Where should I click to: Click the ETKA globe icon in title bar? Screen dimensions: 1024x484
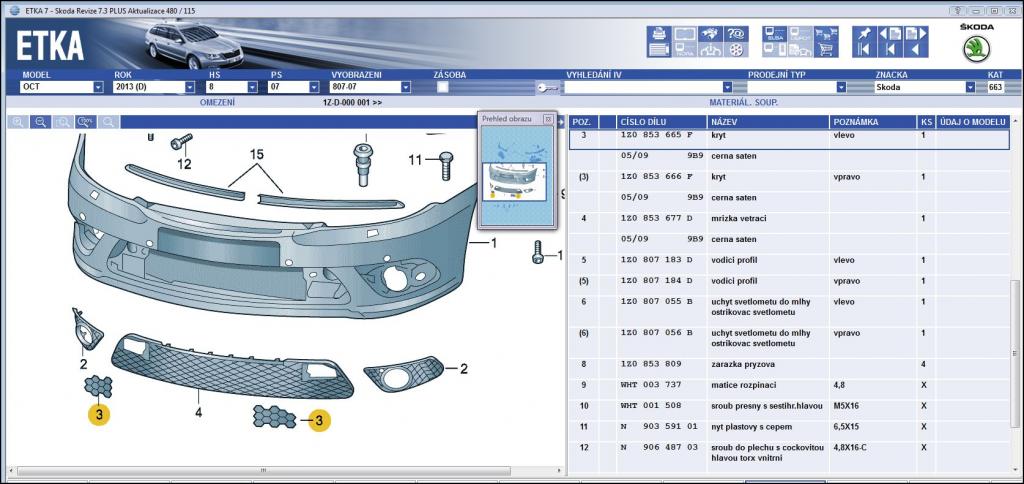tap(15, 10)
